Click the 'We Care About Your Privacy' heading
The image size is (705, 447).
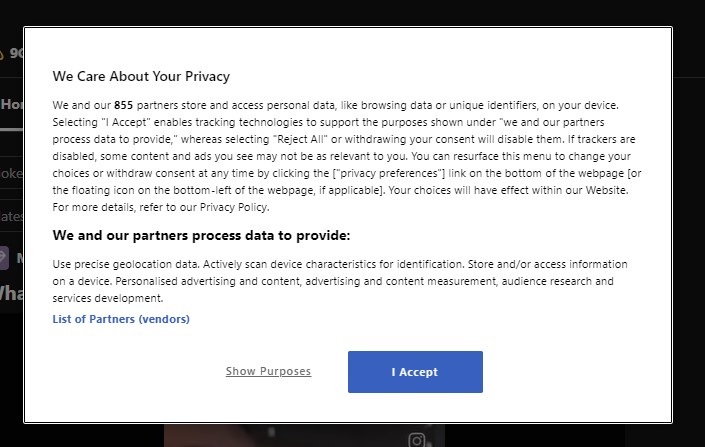141,76
